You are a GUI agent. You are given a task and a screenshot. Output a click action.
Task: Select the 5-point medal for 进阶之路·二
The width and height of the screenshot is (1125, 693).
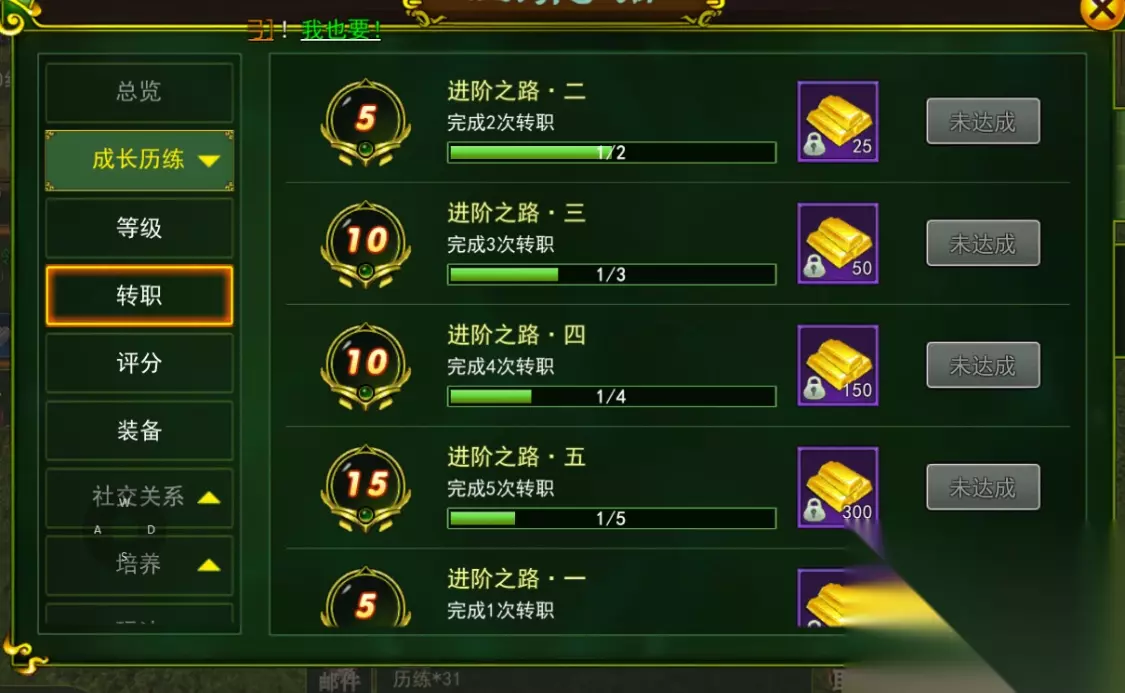(365, 122)
